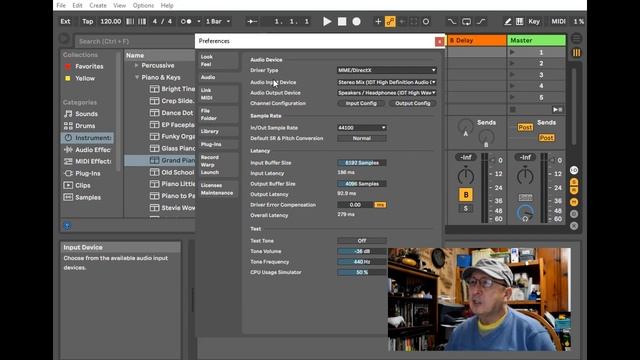This screenshot has width=640, height=360.
Task: Enable MIDI Arrangement Overdub plus icon
Action: 378,21
